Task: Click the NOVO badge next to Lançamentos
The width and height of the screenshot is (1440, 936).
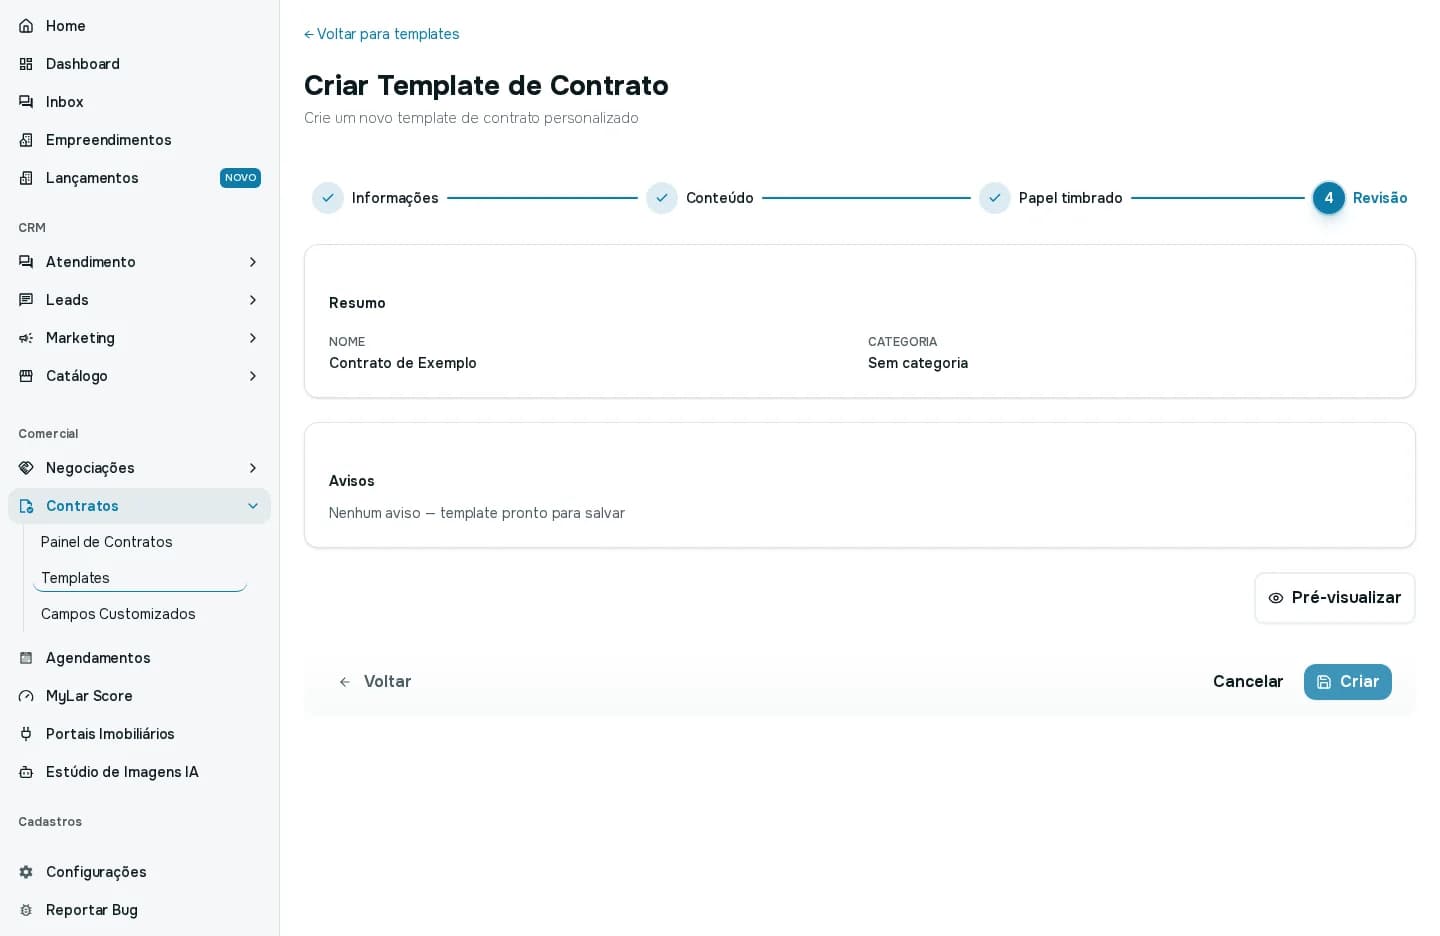Action: (x=240, y=178)
